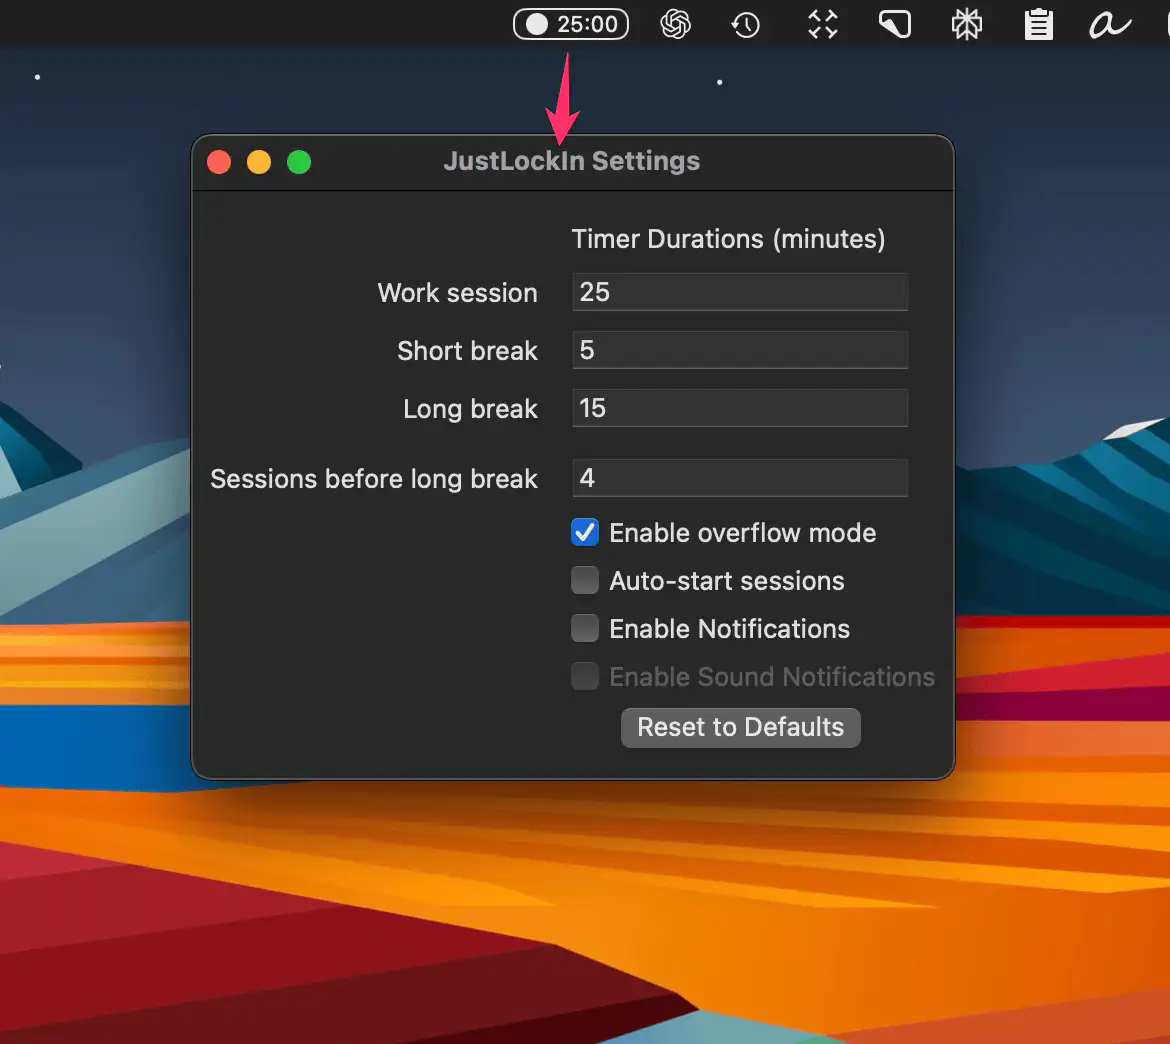Click the Long break label
The height and width of the screenshot is (1044, 1170).
coord(470,409)
